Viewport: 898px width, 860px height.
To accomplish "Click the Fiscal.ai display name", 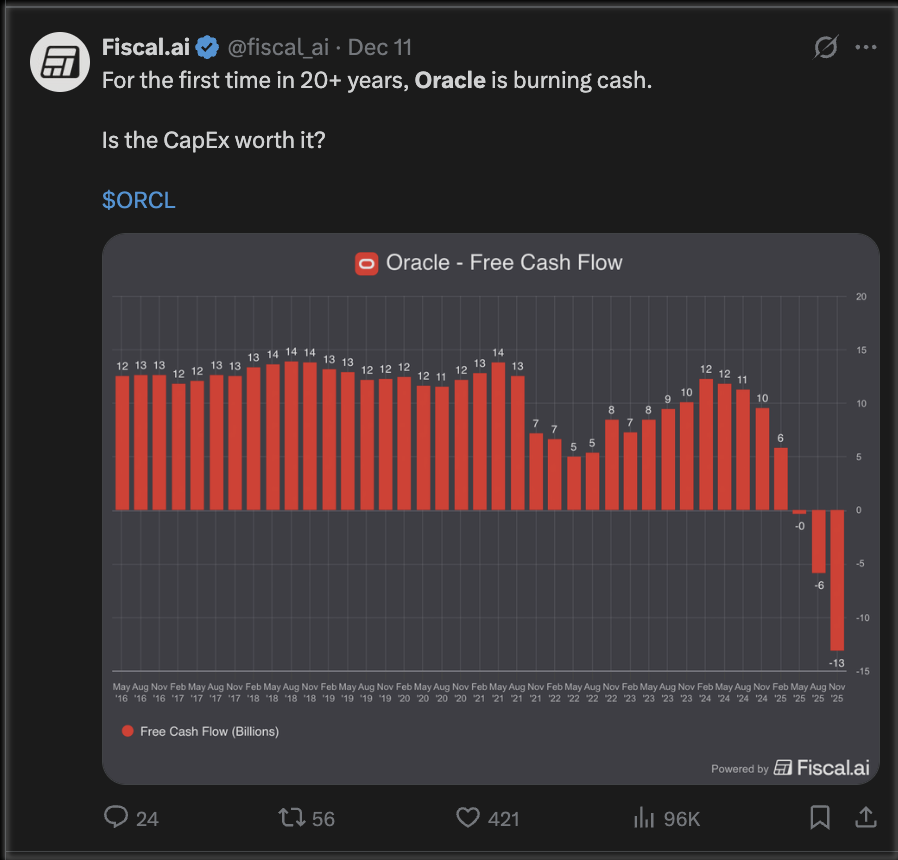I will tap(146, 47).
